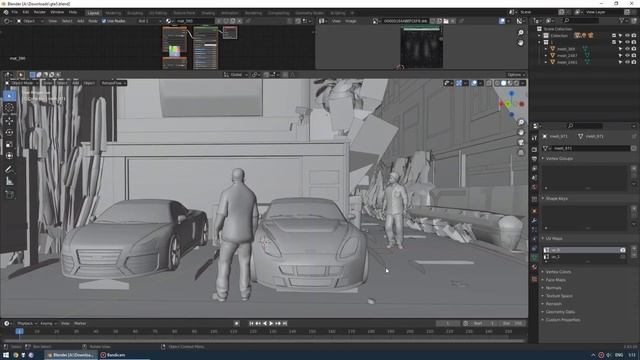Open the Global transform orientation dropdown
640x360 pixels.
click(x=236, y=75)
